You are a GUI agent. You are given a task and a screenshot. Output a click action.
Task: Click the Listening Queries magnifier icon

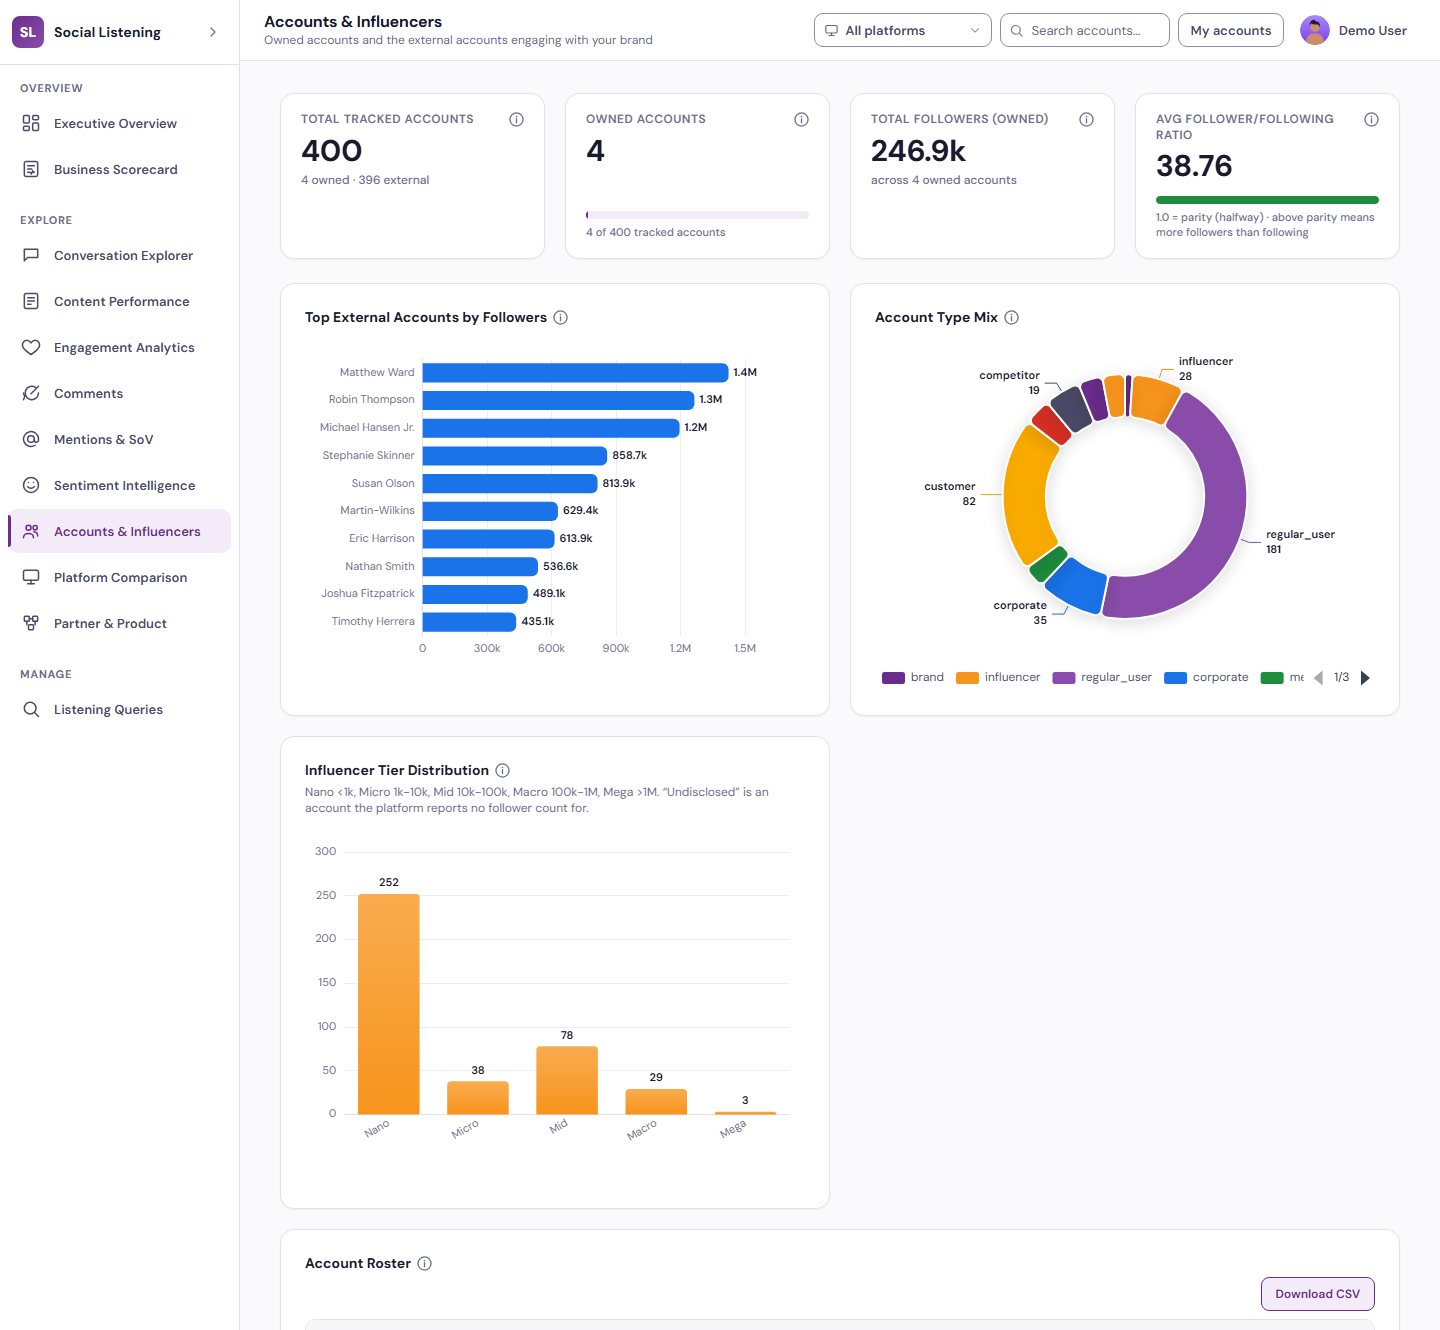point(31,709)
